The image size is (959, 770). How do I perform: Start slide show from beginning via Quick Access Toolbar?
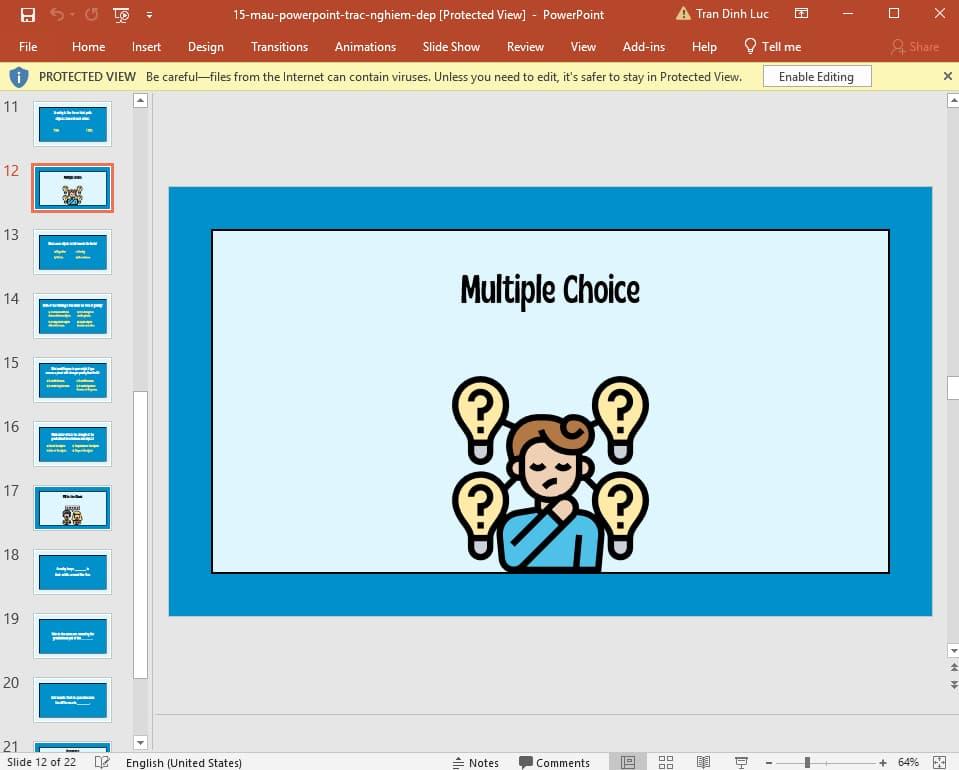(x=120, y=14)
